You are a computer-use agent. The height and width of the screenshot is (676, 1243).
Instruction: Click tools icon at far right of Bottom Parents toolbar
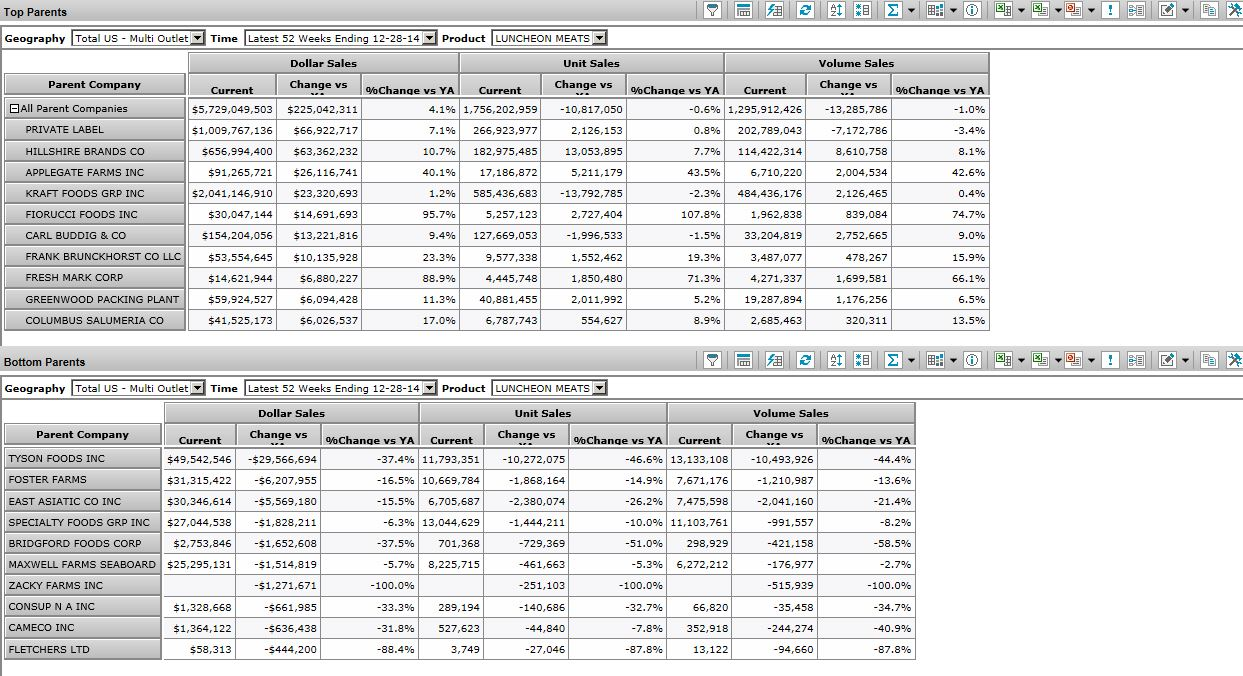(1233, 360)
